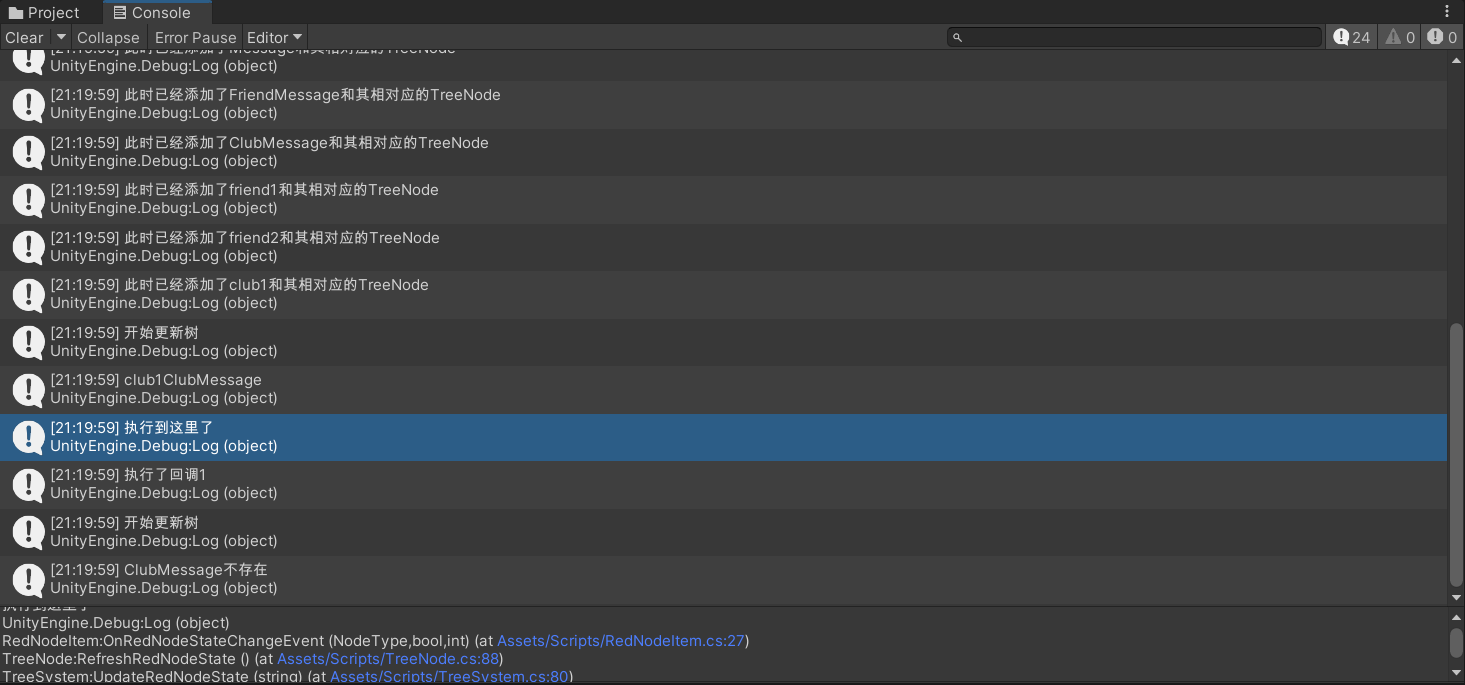
Task: Click the magnifier icon in the search box
Action: [957, 37]
